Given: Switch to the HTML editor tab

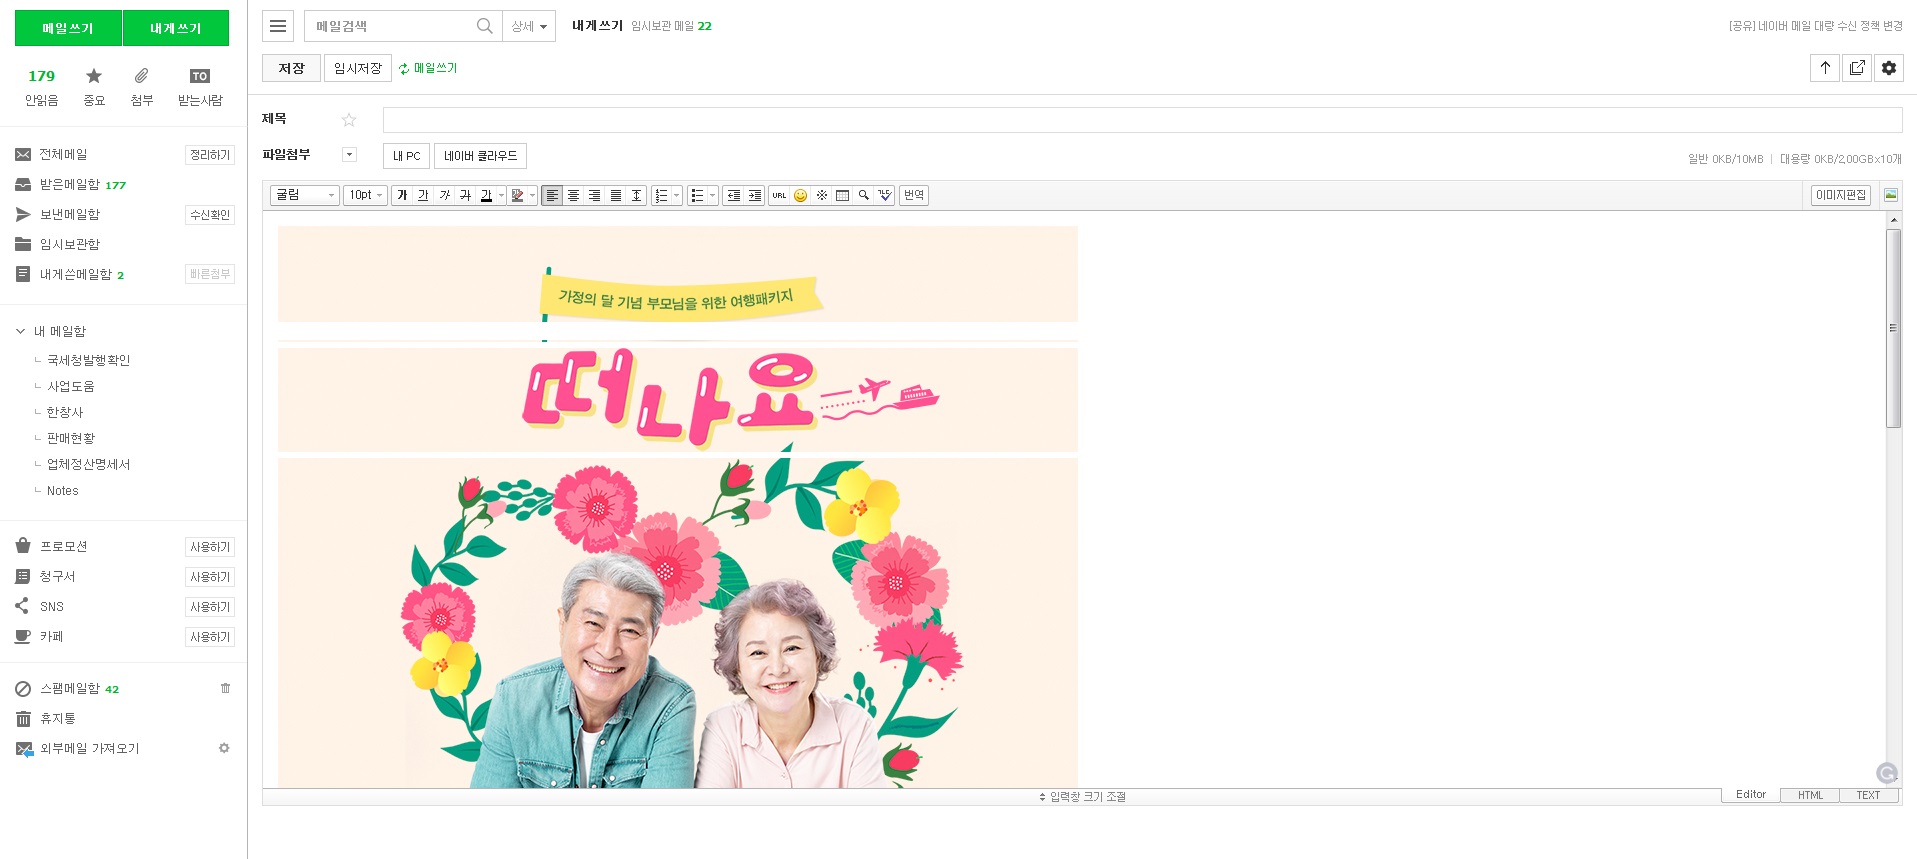Looking at the screenshot, I should 1810,795.
